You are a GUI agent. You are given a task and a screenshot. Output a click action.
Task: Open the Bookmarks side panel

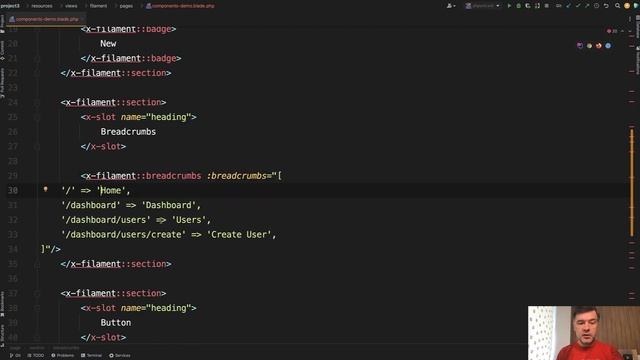pyautogui.click(x=2, y=304)
